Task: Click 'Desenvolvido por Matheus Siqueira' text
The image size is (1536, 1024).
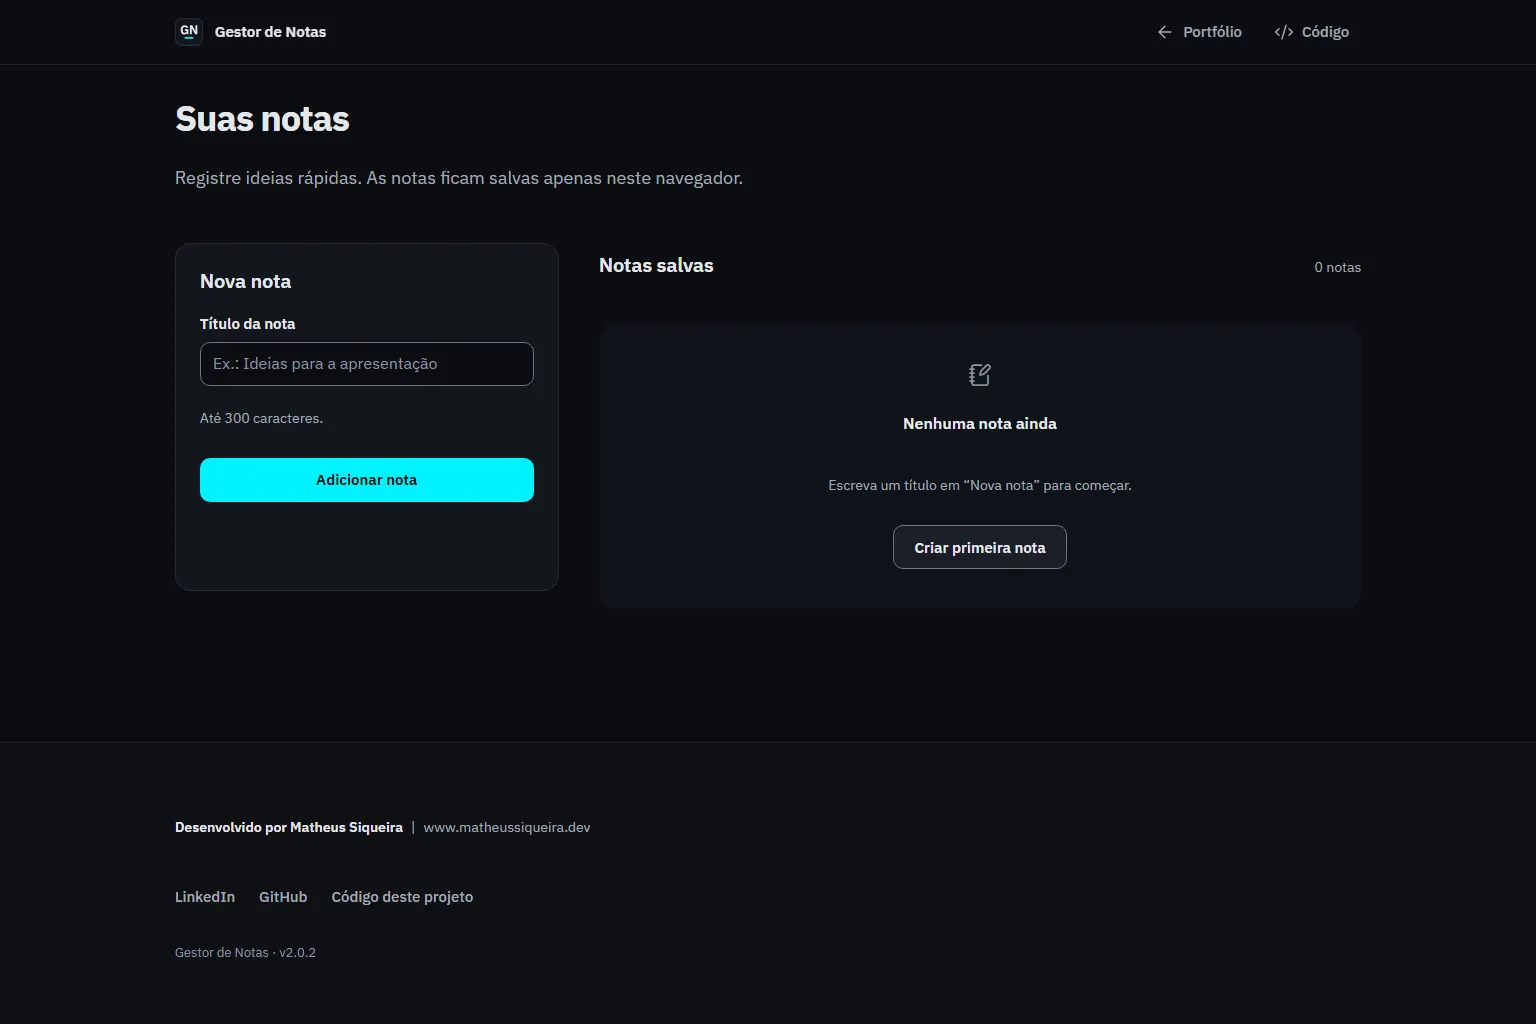Action: pyautogui.click(x=289, y=827)
